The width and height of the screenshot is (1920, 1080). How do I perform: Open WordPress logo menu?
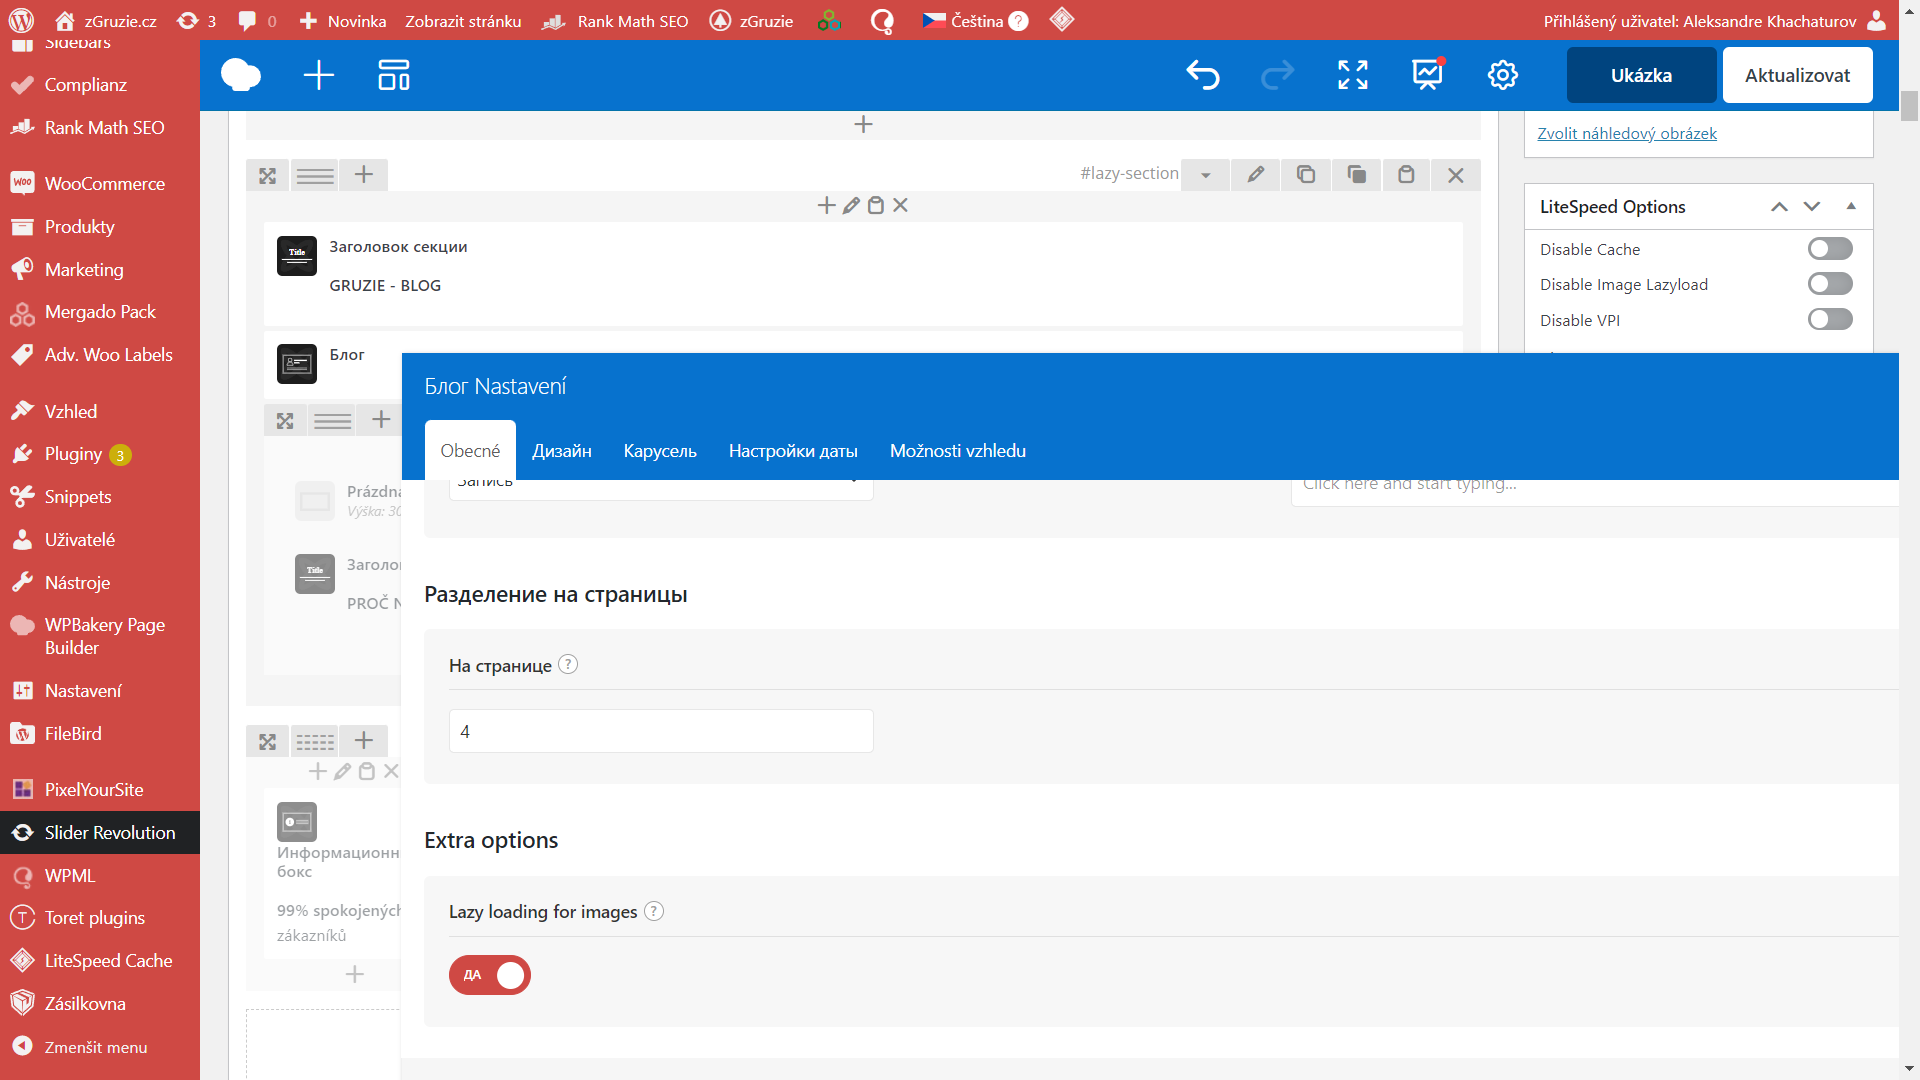coord(21,20)
